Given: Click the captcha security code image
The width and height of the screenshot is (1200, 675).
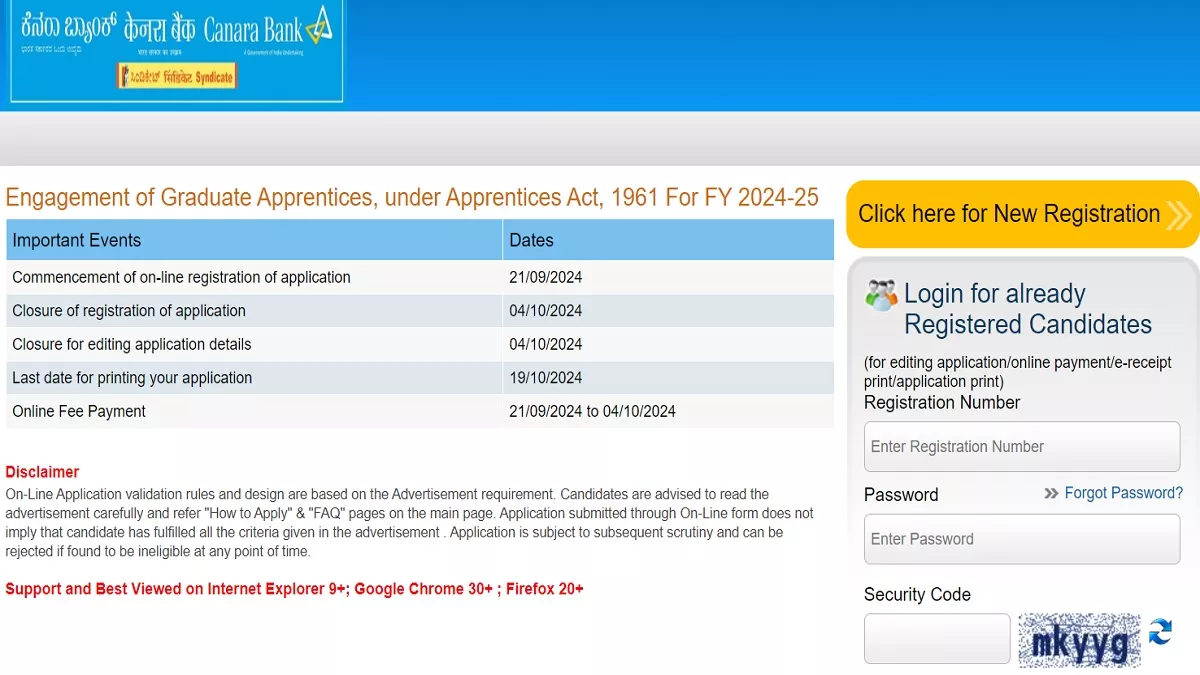Looking at the screenshot, I should [1079, 640].
